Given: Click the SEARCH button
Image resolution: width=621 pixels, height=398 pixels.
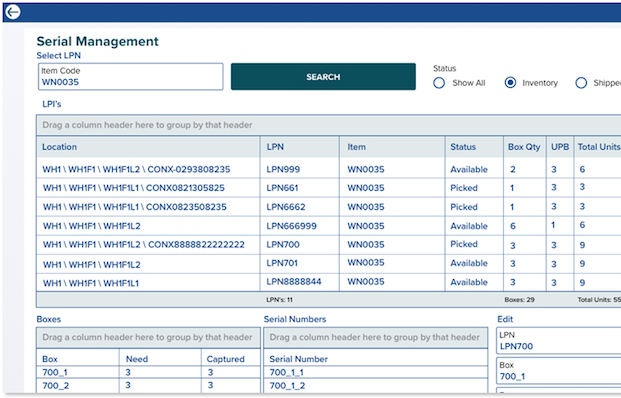Looking at the screenshot, I should pyautogui.click(x=323, y=76).
